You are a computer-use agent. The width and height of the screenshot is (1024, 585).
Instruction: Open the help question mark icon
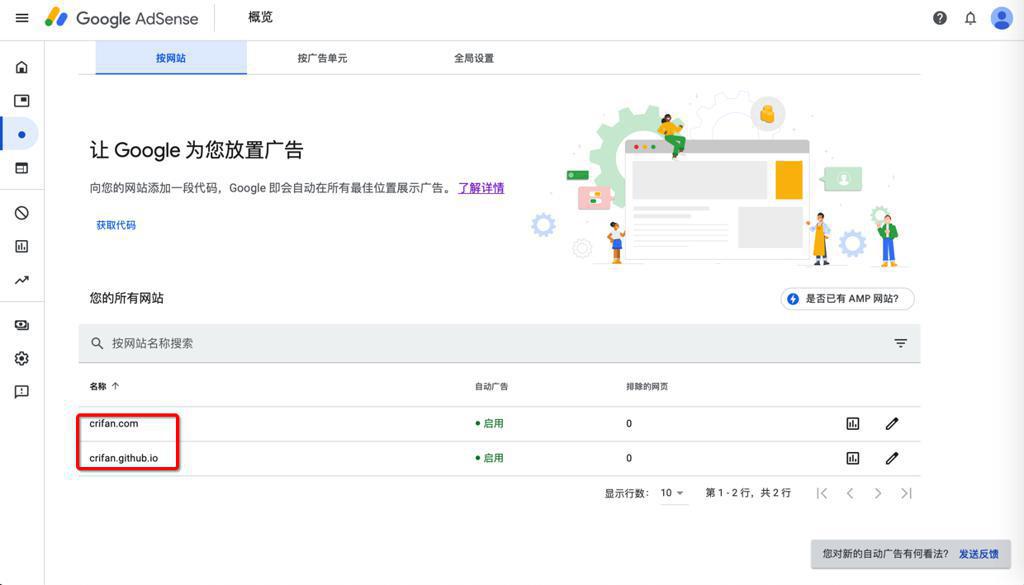[940, 18]
